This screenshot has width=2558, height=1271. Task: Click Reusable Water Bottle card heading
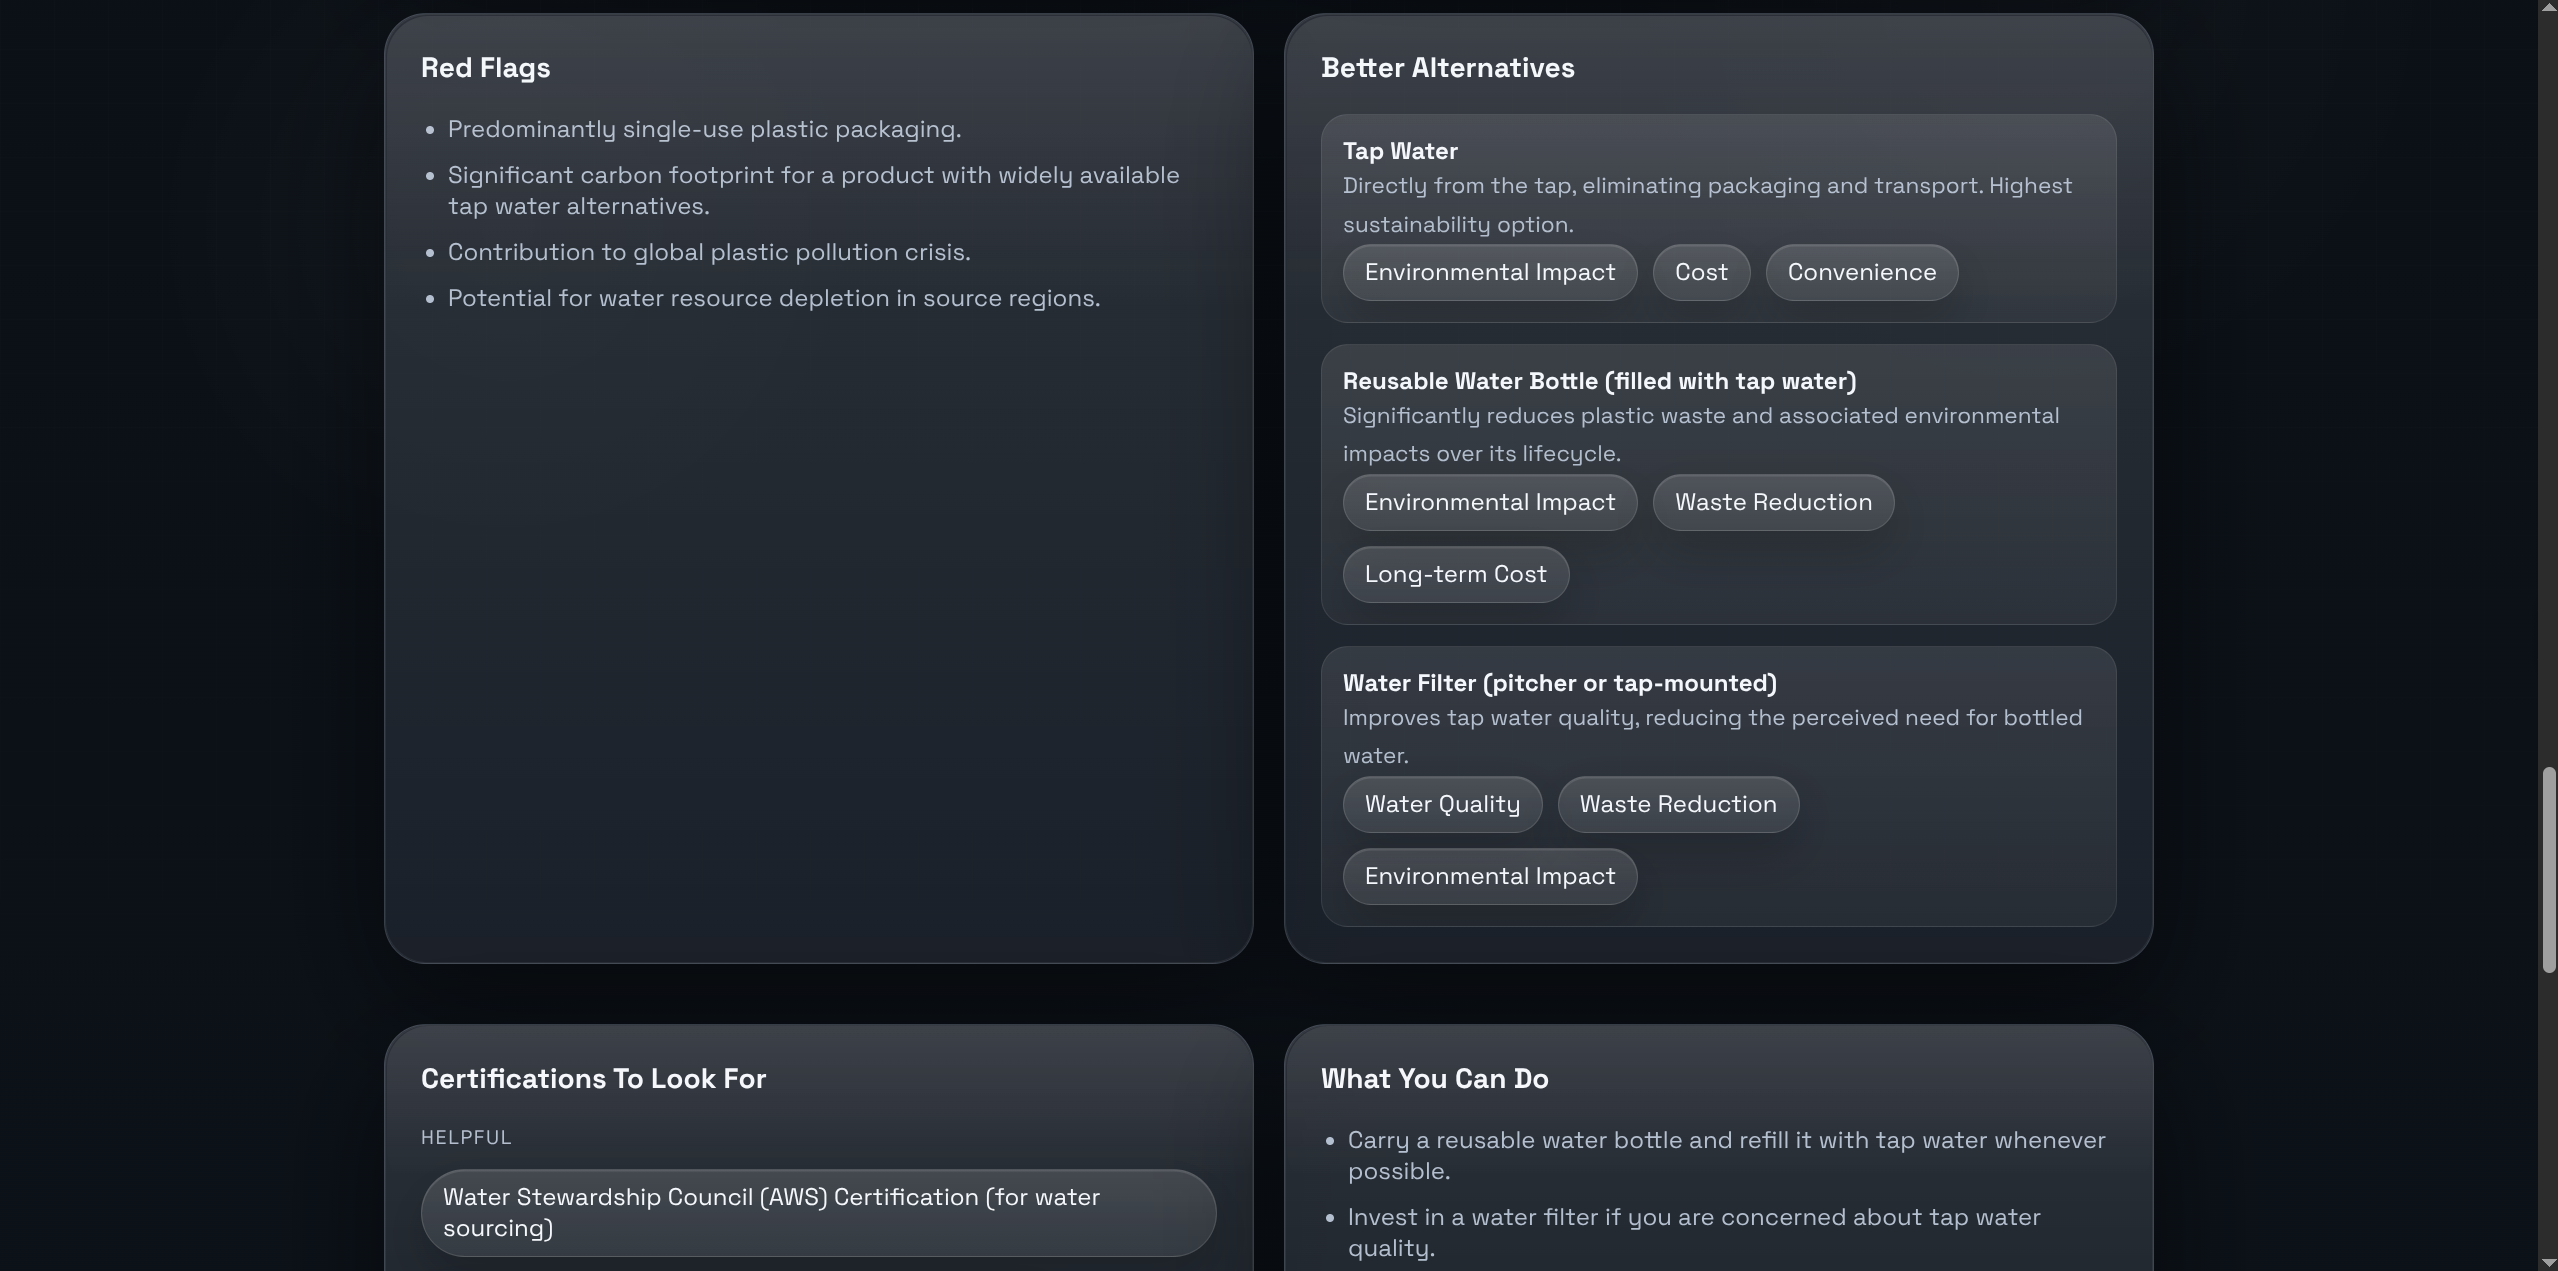coord(1598,381)
